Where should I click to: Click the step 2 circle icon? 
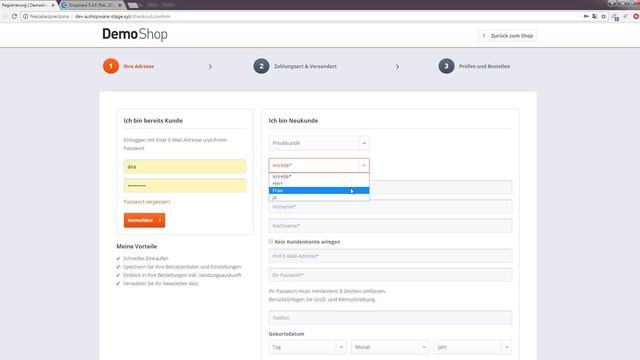261,66
